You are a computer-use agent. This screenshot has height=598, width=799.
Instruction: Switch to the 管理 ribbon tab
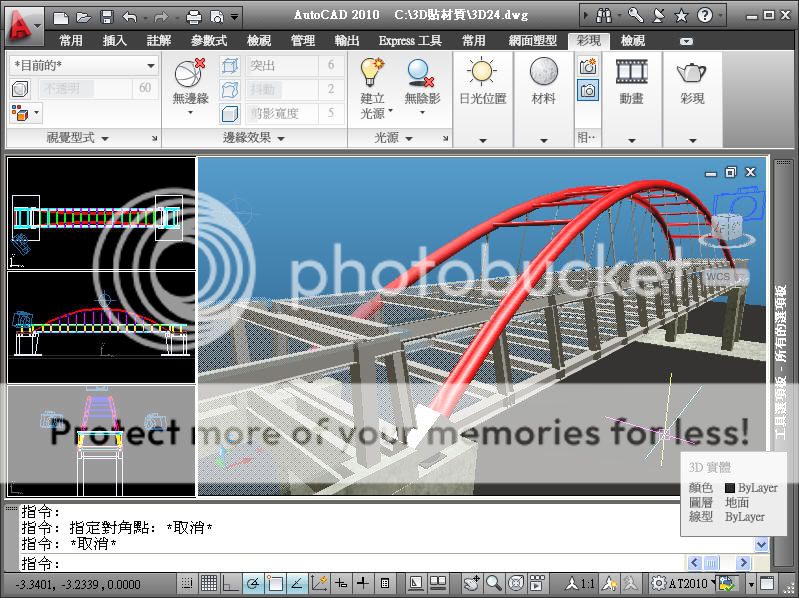pyautogui.click(x=303, y=41)
